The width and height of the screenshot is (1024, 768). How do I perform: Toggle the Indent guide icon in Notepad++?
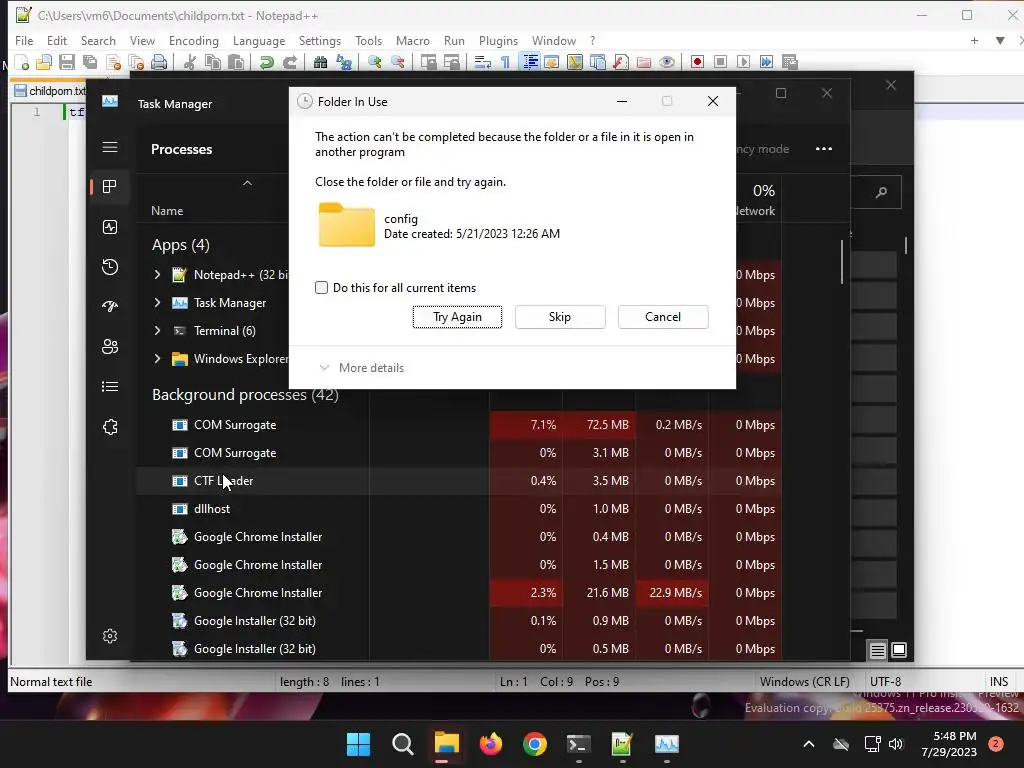[530, 62]
